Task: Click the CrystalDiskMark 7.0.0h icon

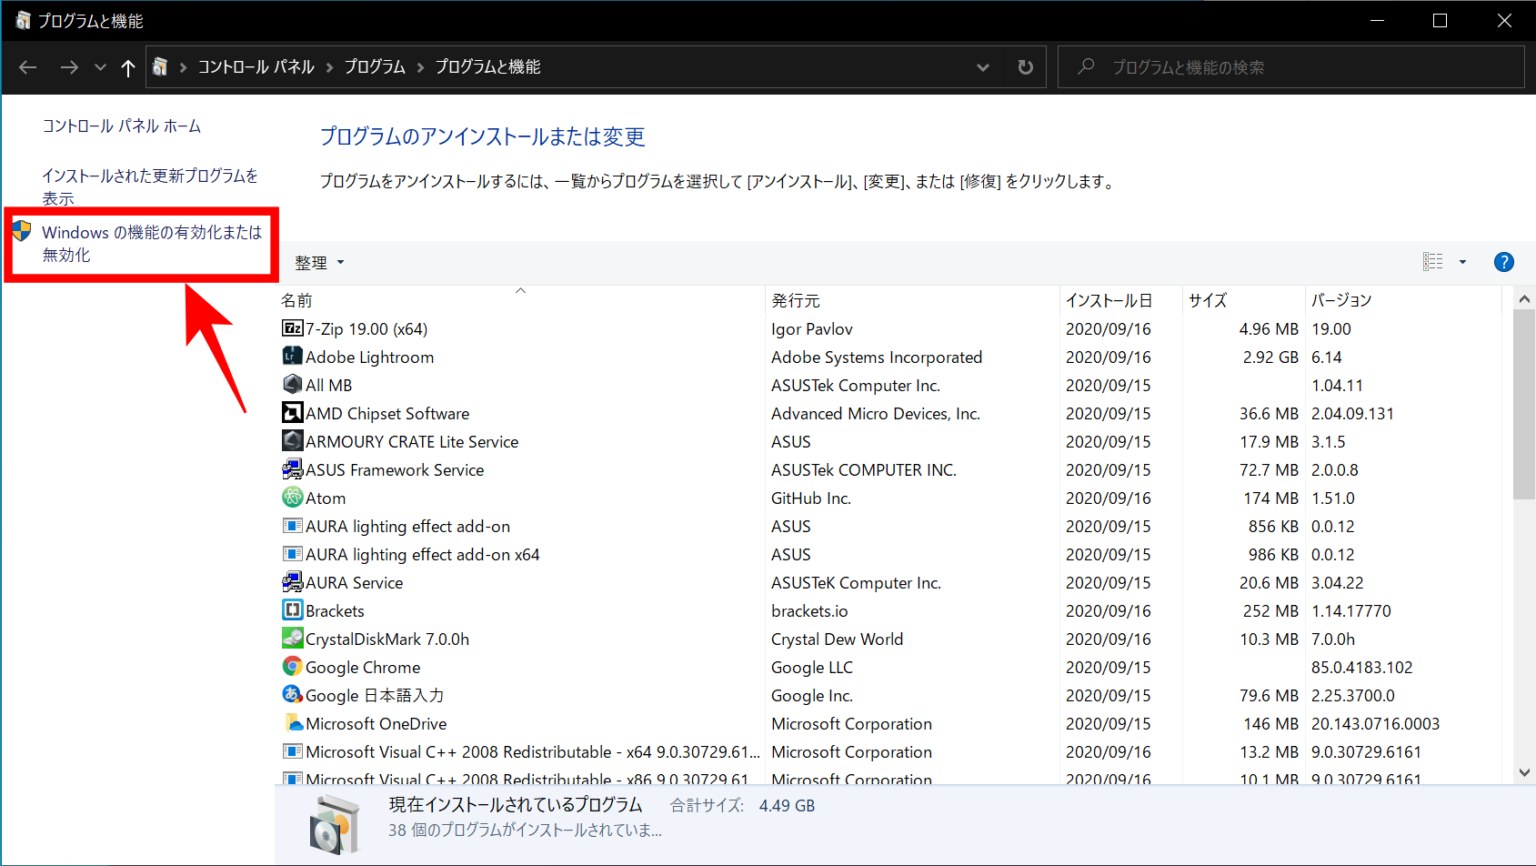Action: (x=291, y=638)
